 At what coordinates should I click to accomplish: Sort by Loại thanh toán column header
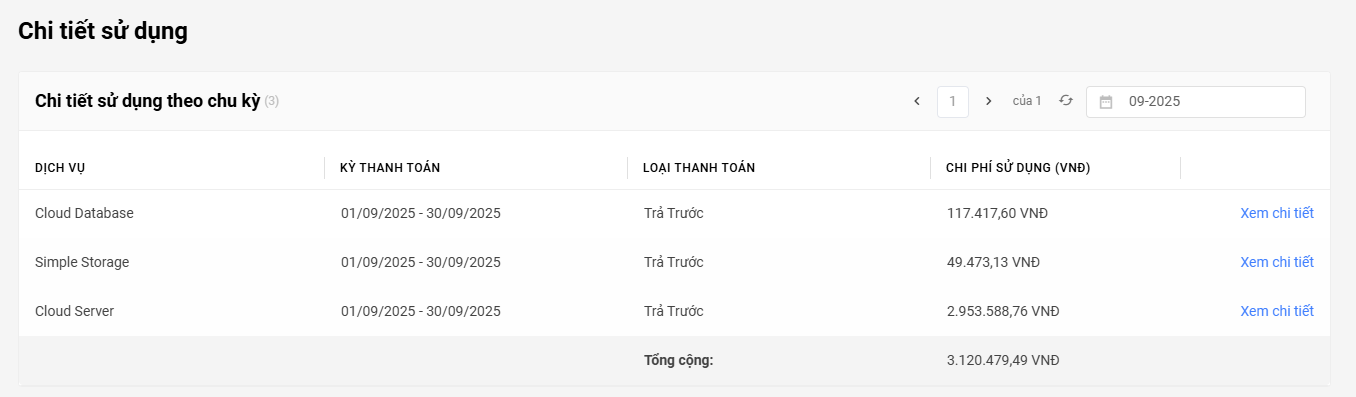click(x=699, y=168)
